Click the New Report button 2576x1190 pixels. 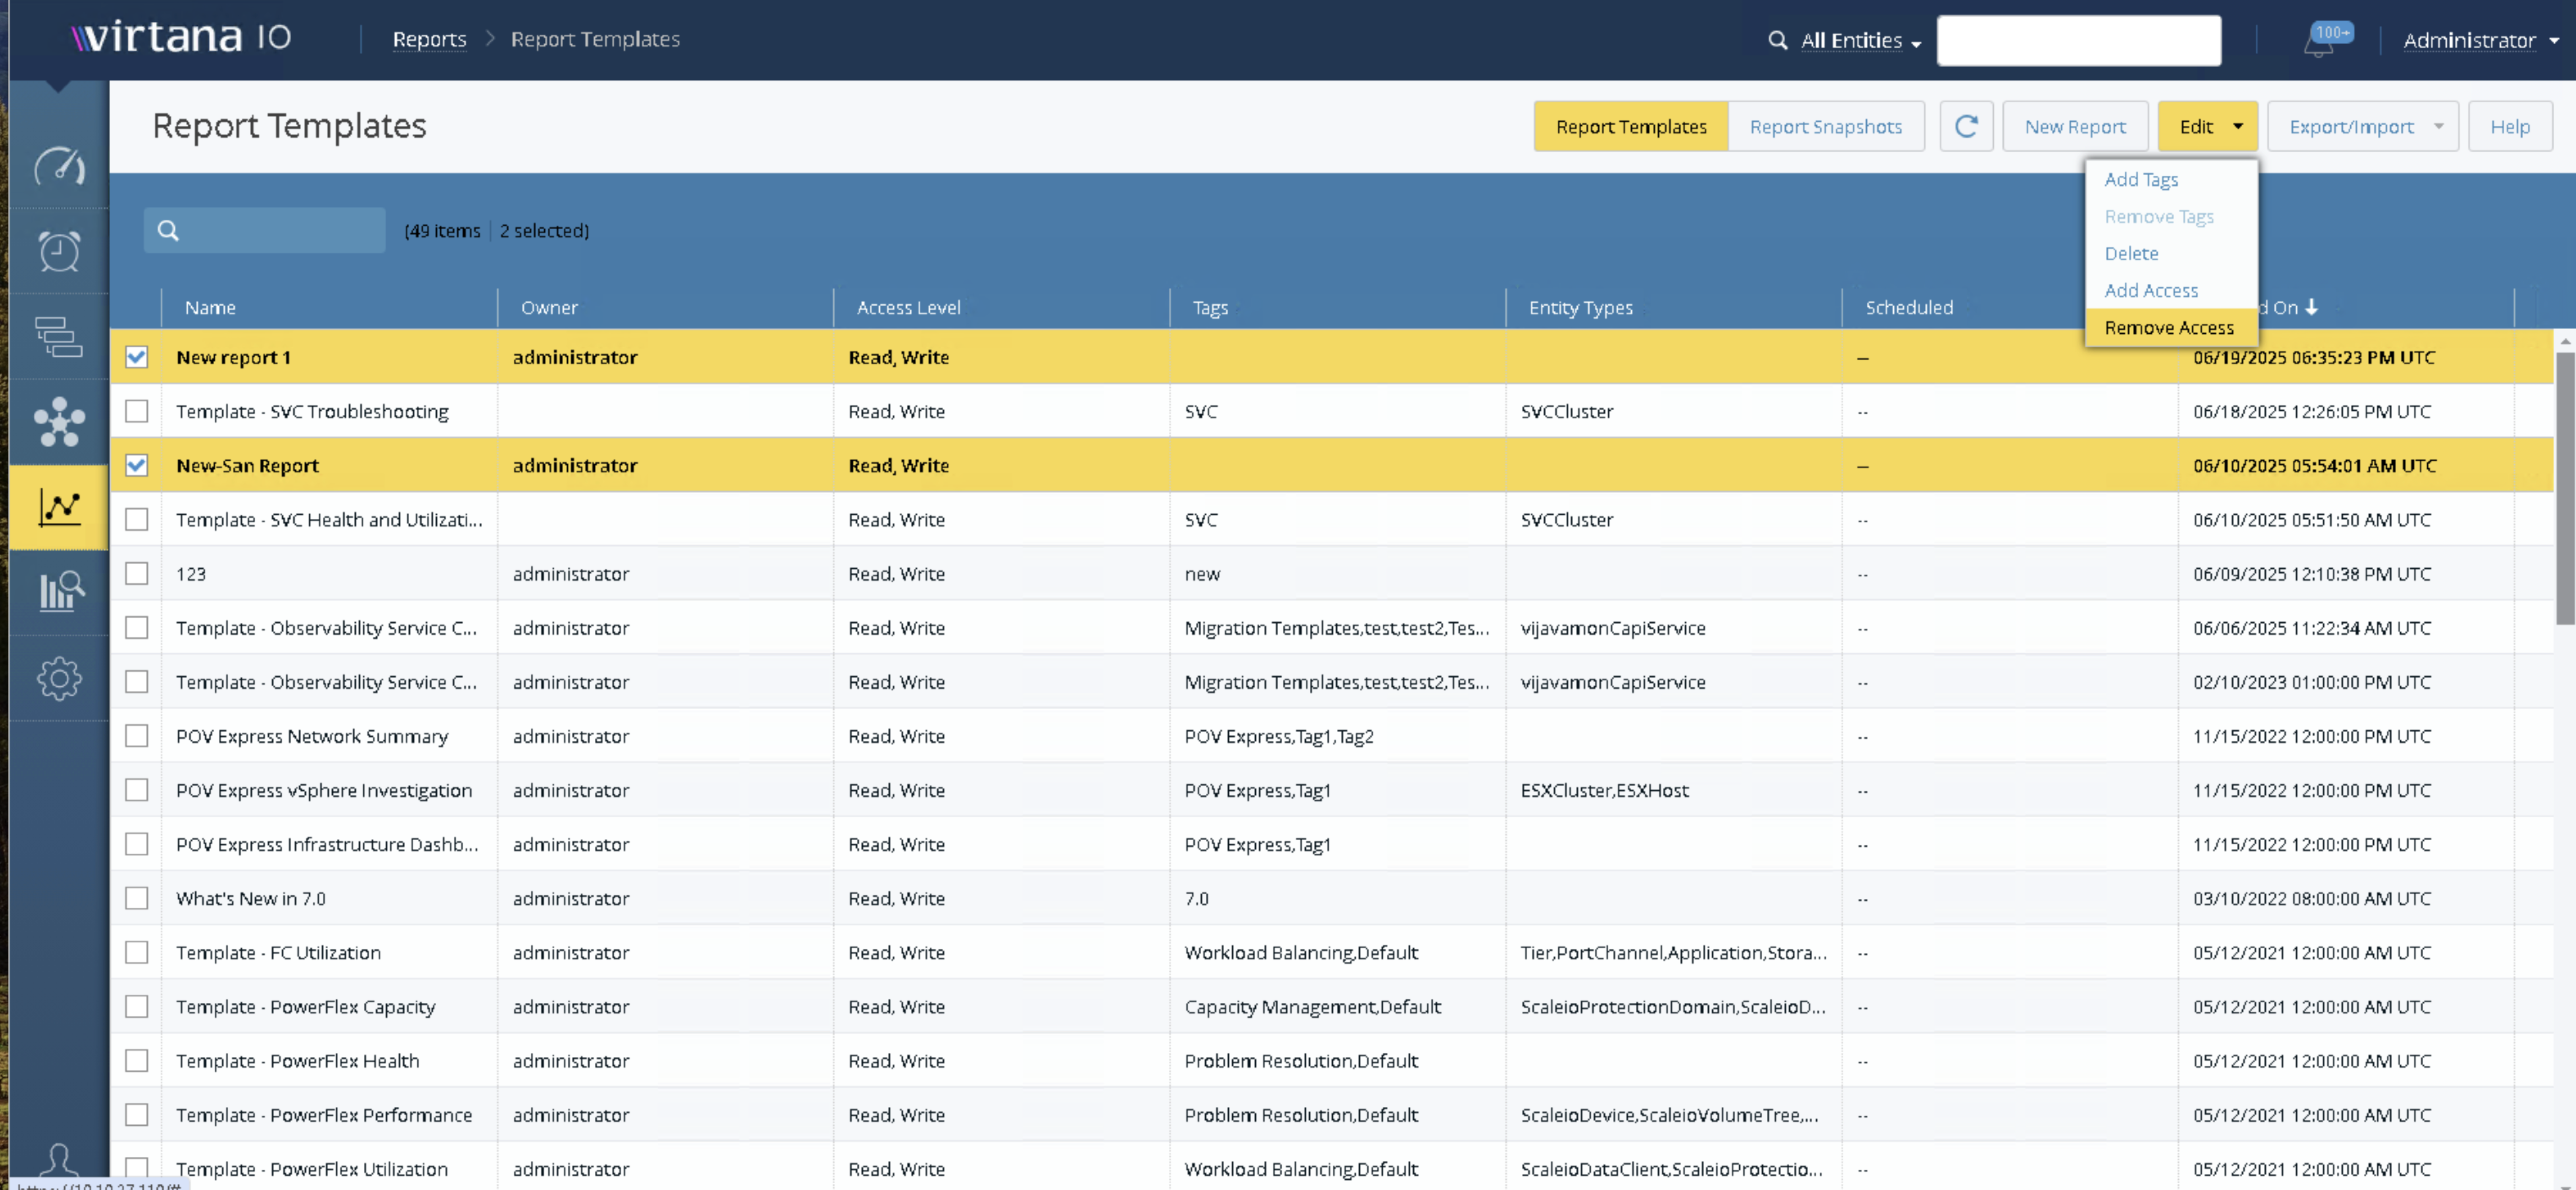[2074, 126]
